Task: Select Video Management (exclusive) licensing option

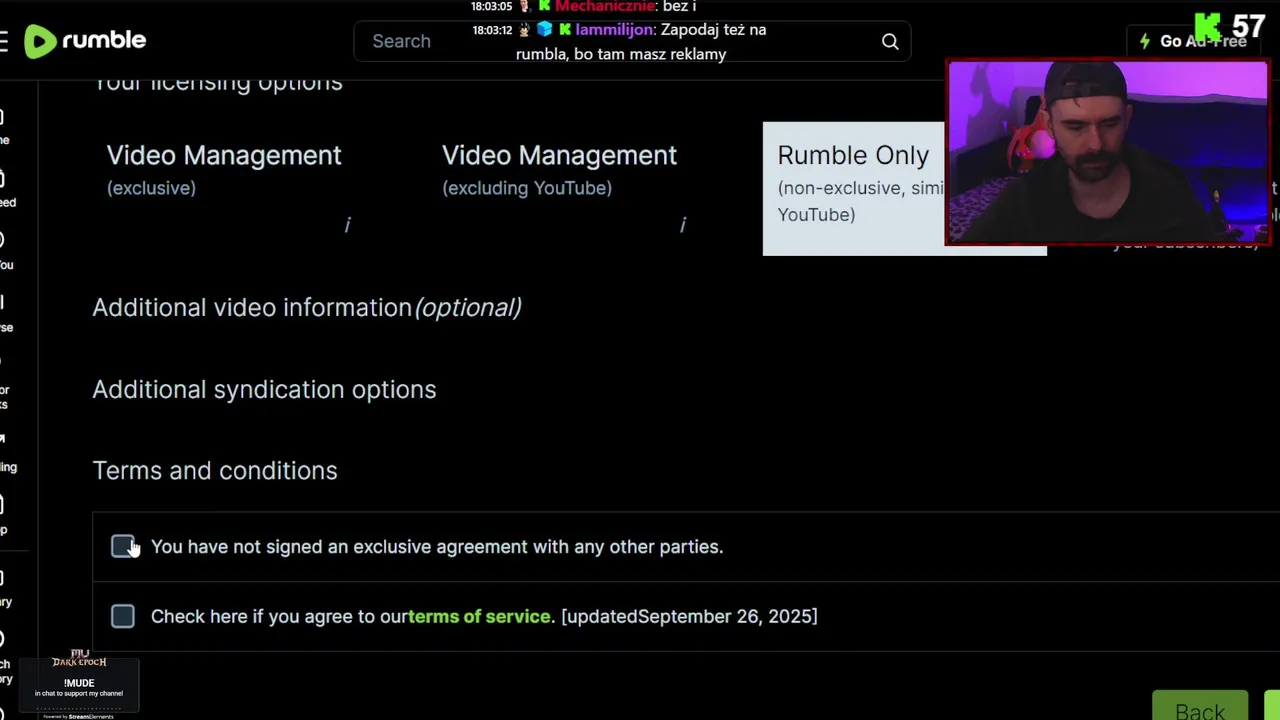Action: (235, 189)
